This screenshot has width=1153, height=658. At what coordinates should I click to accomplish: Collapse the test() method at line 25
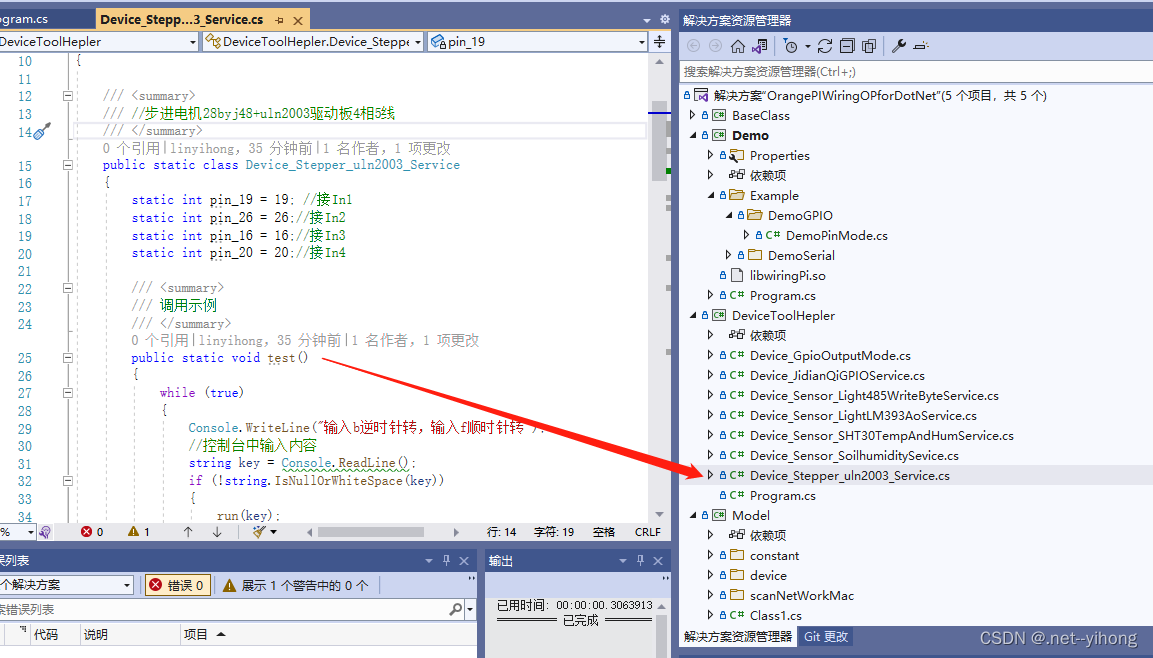(68, 358)
